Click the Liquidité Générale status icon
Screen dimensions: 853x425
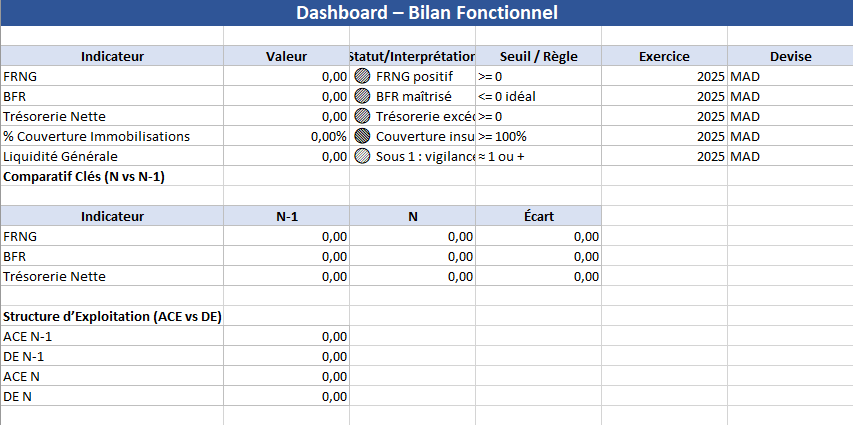(x=362, y=156)
